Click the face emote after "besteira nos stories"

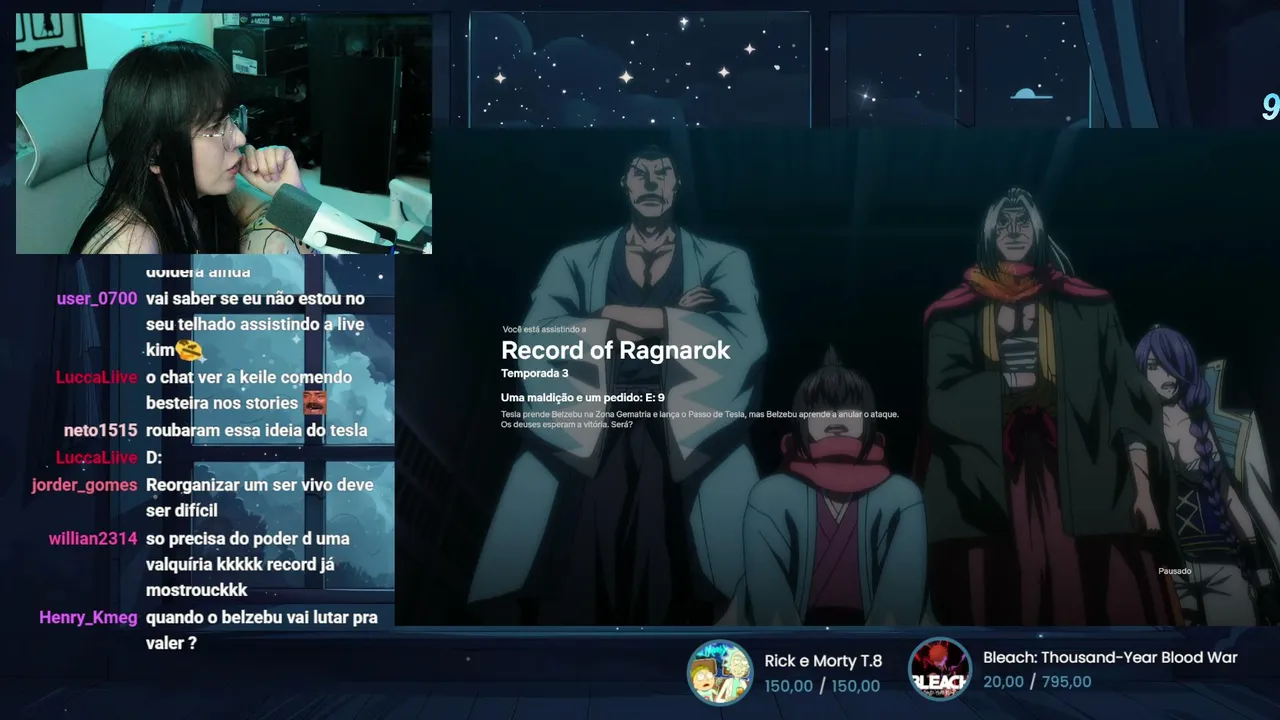tap(315, 403)
